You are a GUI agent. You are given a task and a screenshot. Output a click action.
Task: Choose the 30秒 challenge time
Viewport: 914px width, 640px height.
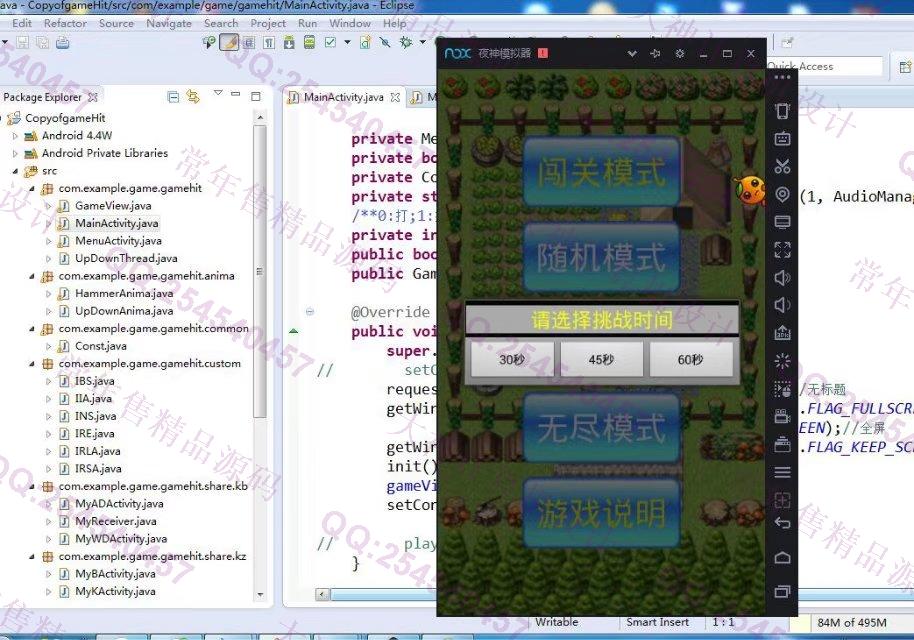[512, 359]
